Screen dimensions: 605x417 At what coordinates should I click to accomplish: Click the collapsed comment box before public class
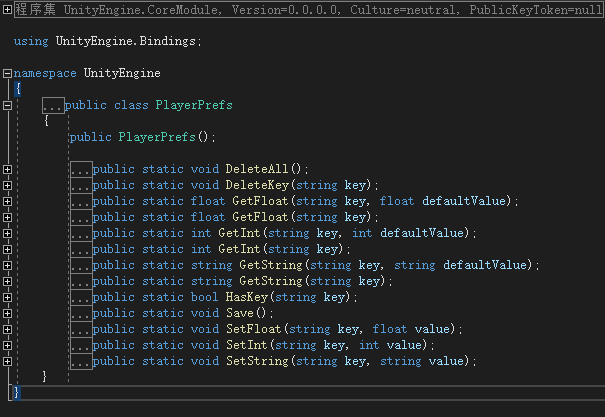click(x=53, y=105)
